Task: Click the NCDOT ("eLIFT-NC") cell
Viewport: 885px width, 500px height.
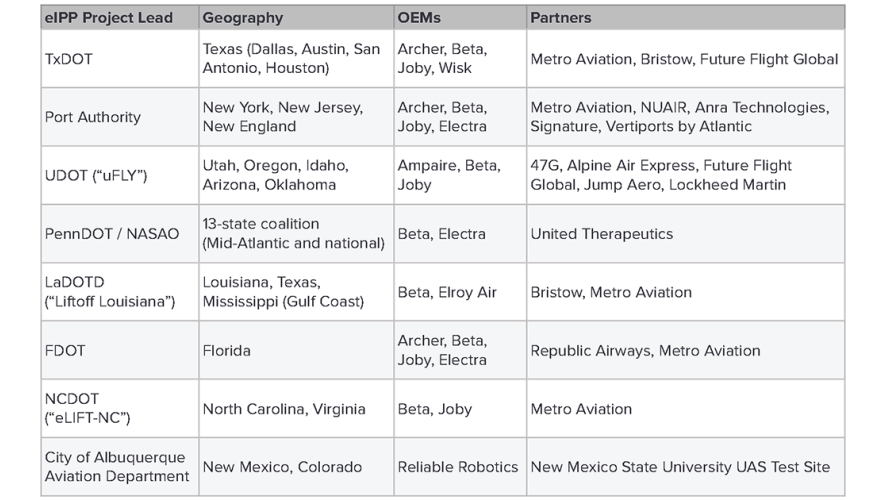Action: [x=88, y=409]
